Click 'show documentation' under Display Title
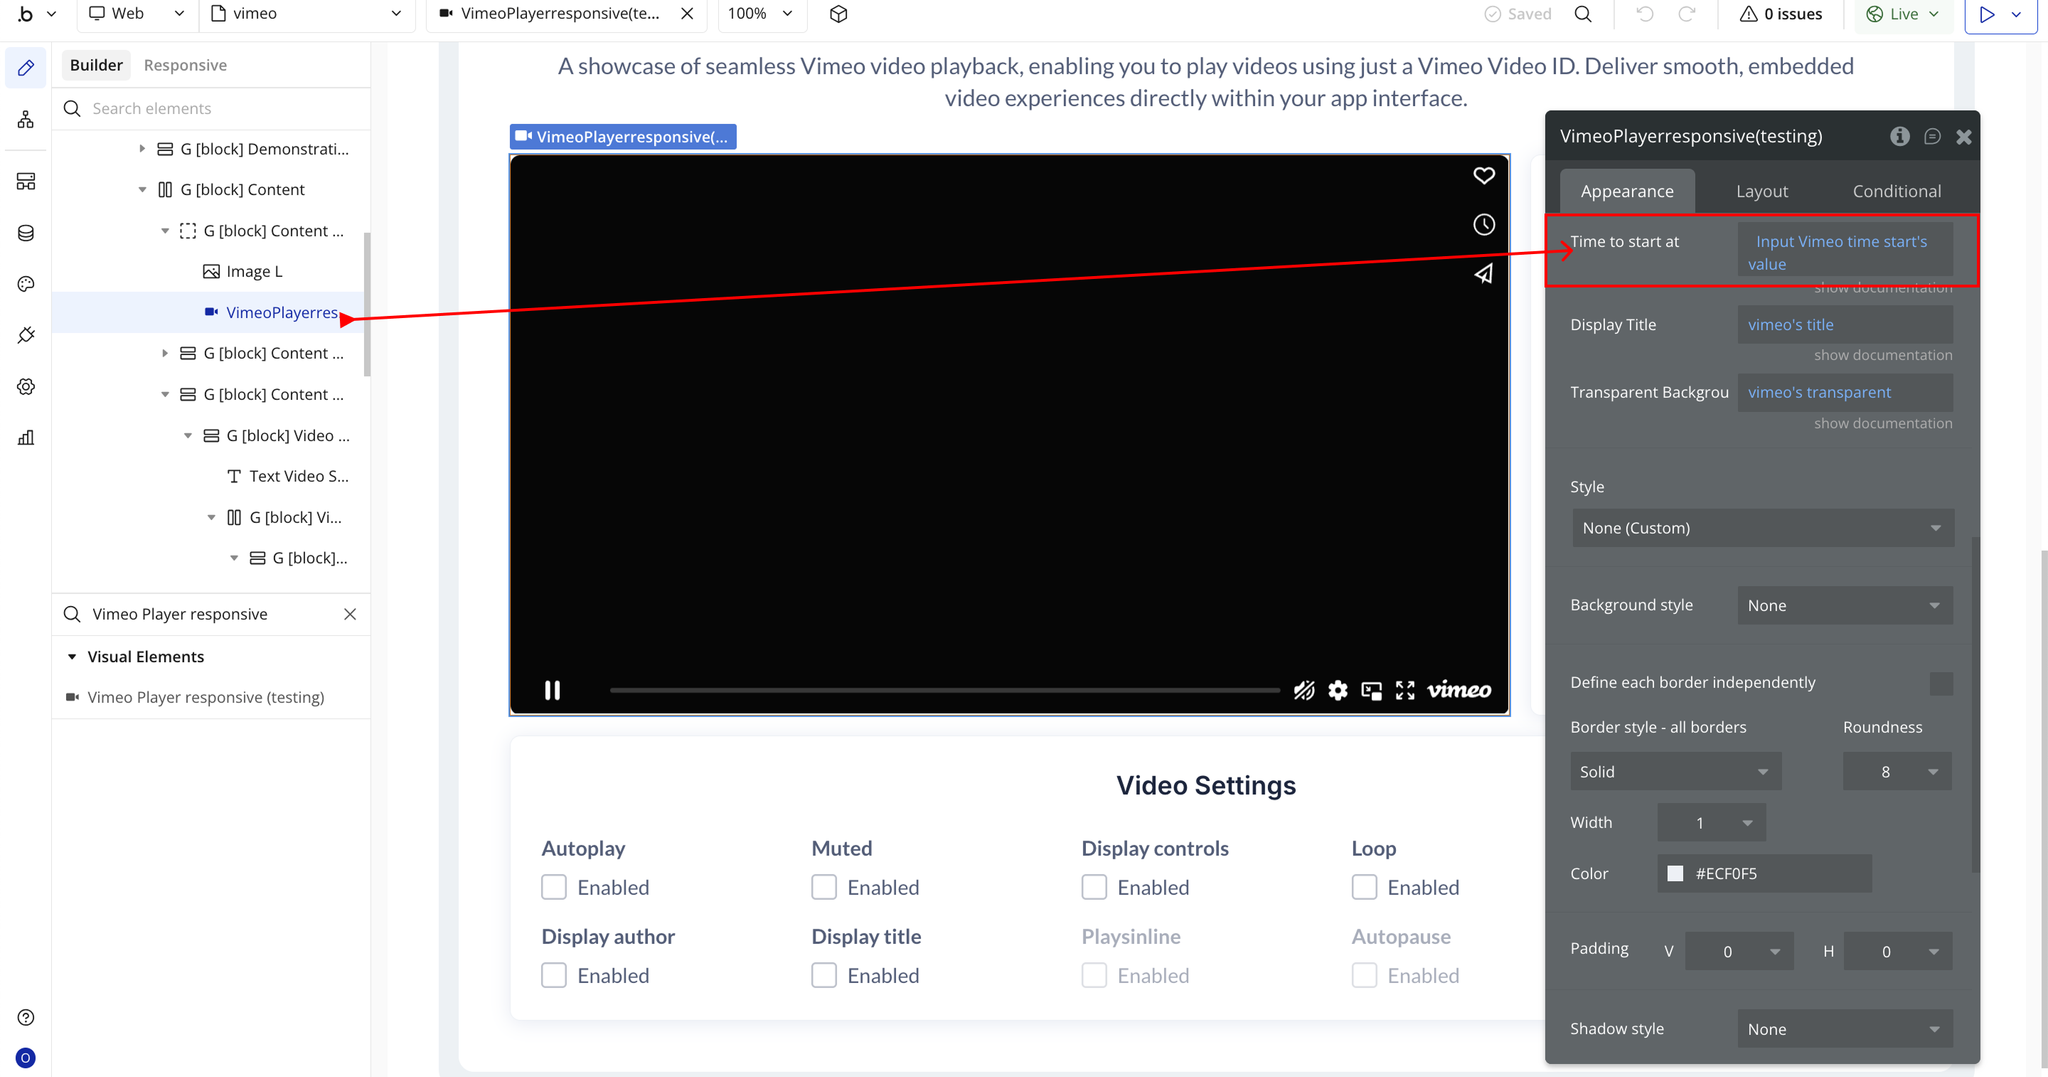 tap(1882, 355)
